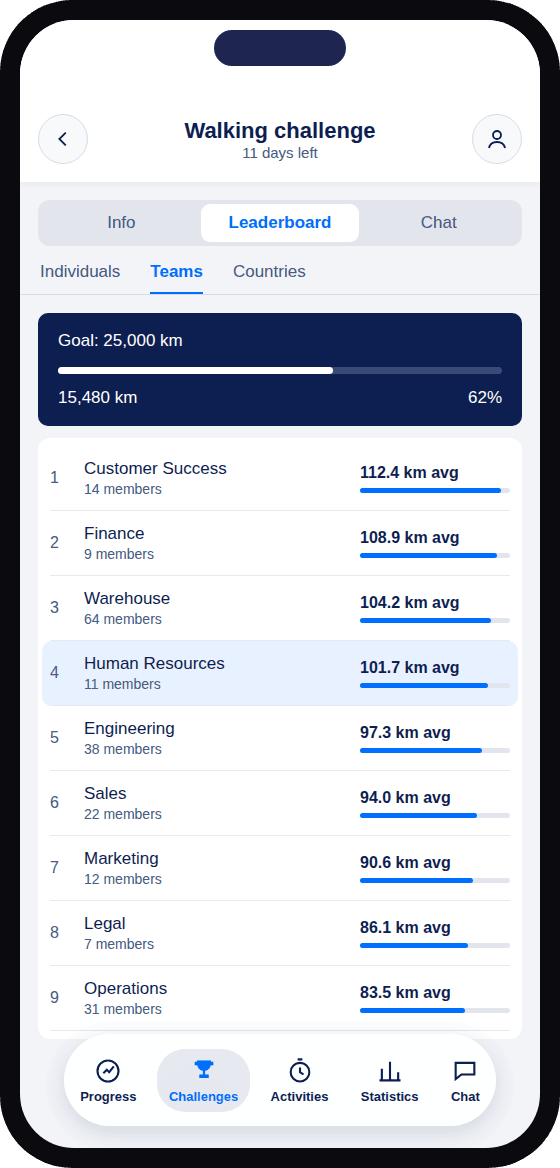Click the 104.2 km avg value
560x1168 pixels.
point(409,602)
